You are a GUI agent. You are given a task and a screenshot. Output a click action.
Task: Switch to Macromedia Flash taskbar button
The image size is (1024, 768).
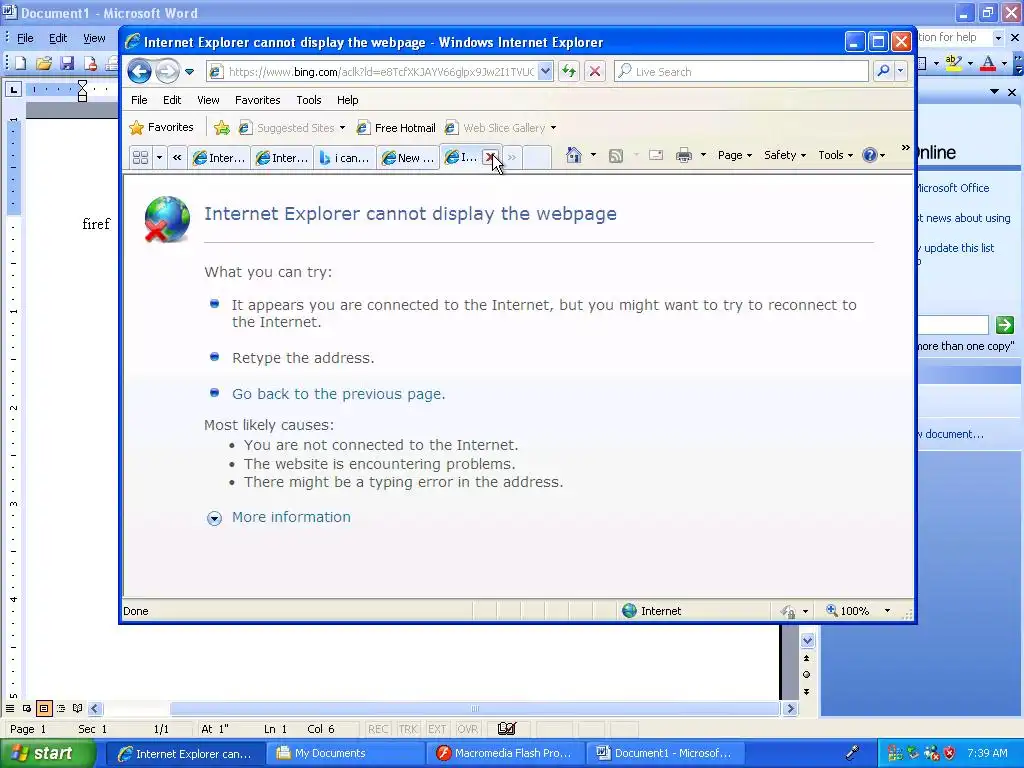pos(505,753)
